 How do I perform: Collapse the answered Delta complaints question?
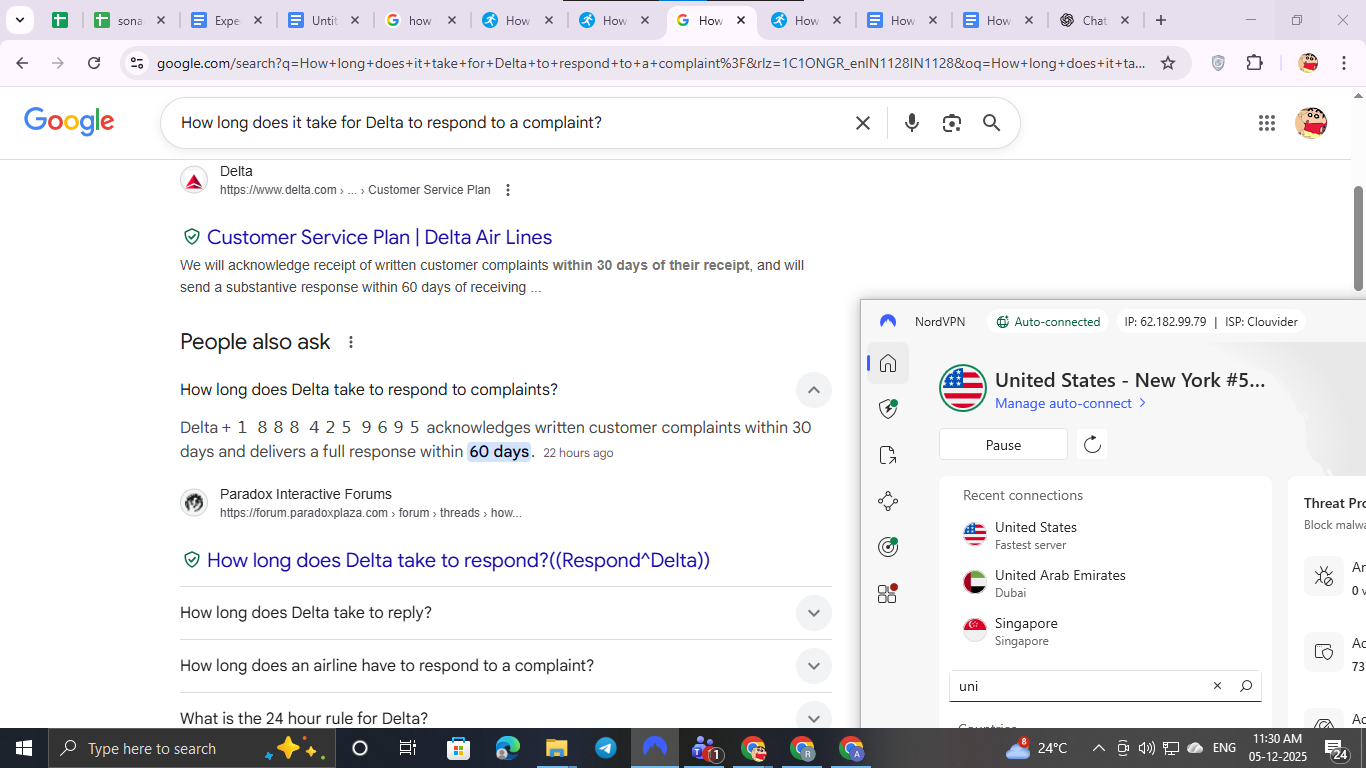pos(814,390)
